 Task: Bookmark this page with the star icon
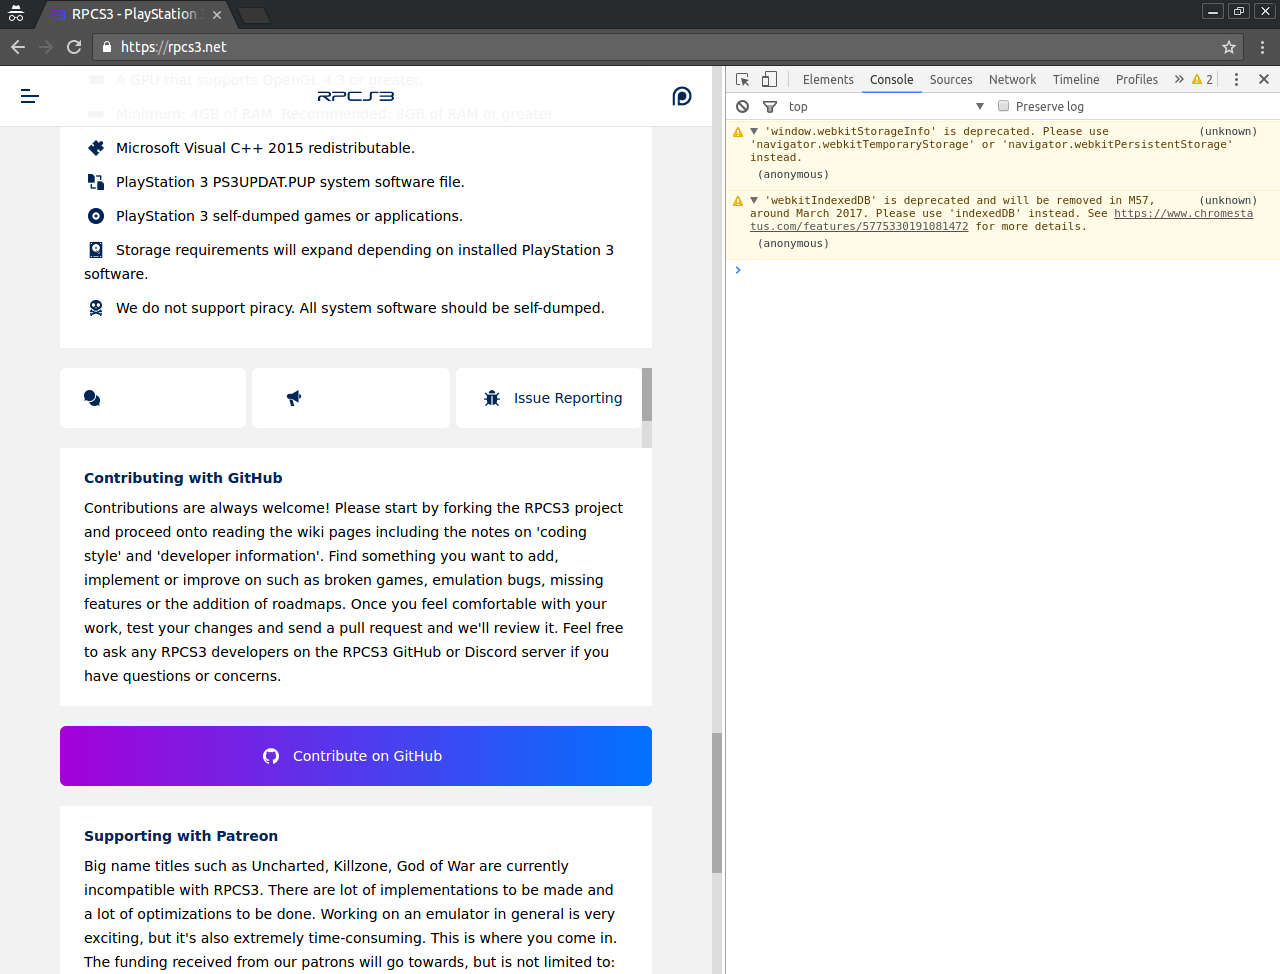tap(1229, 47)
